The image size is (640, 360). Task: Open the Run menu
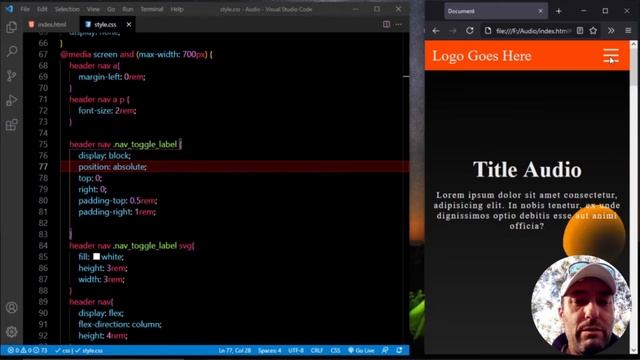coord(127,9)
